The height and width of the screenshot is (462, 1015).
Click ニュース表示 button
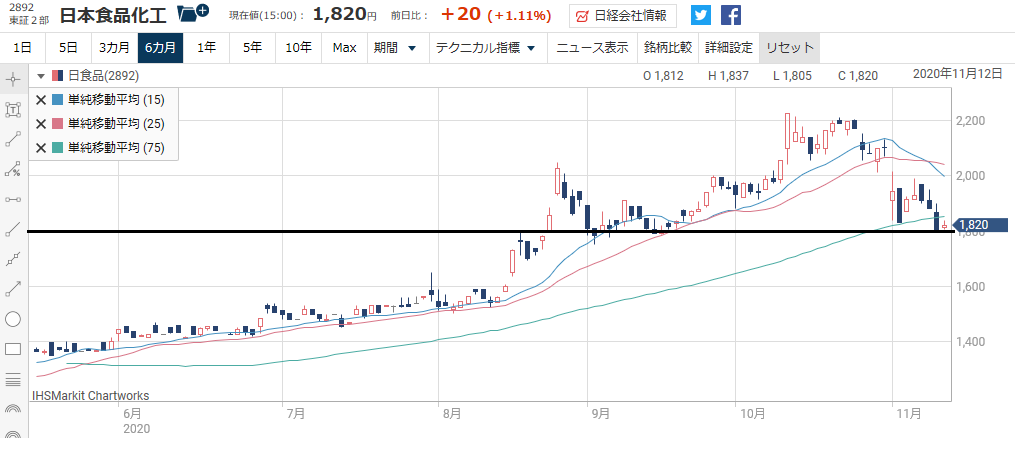point(592,48)
